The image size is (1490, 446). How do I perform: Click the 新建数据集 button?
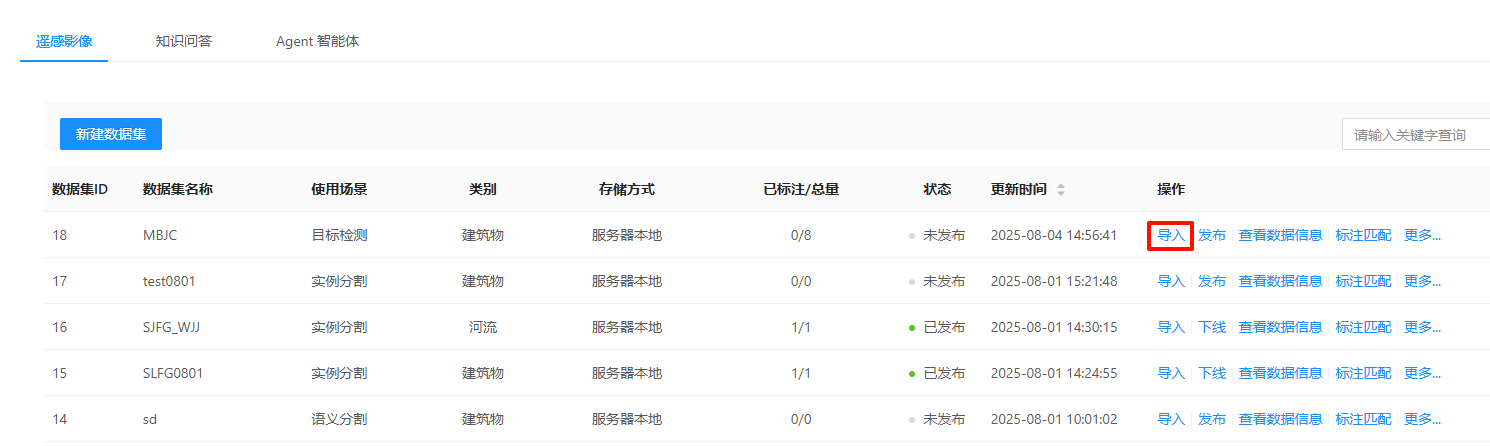[110, 134]
